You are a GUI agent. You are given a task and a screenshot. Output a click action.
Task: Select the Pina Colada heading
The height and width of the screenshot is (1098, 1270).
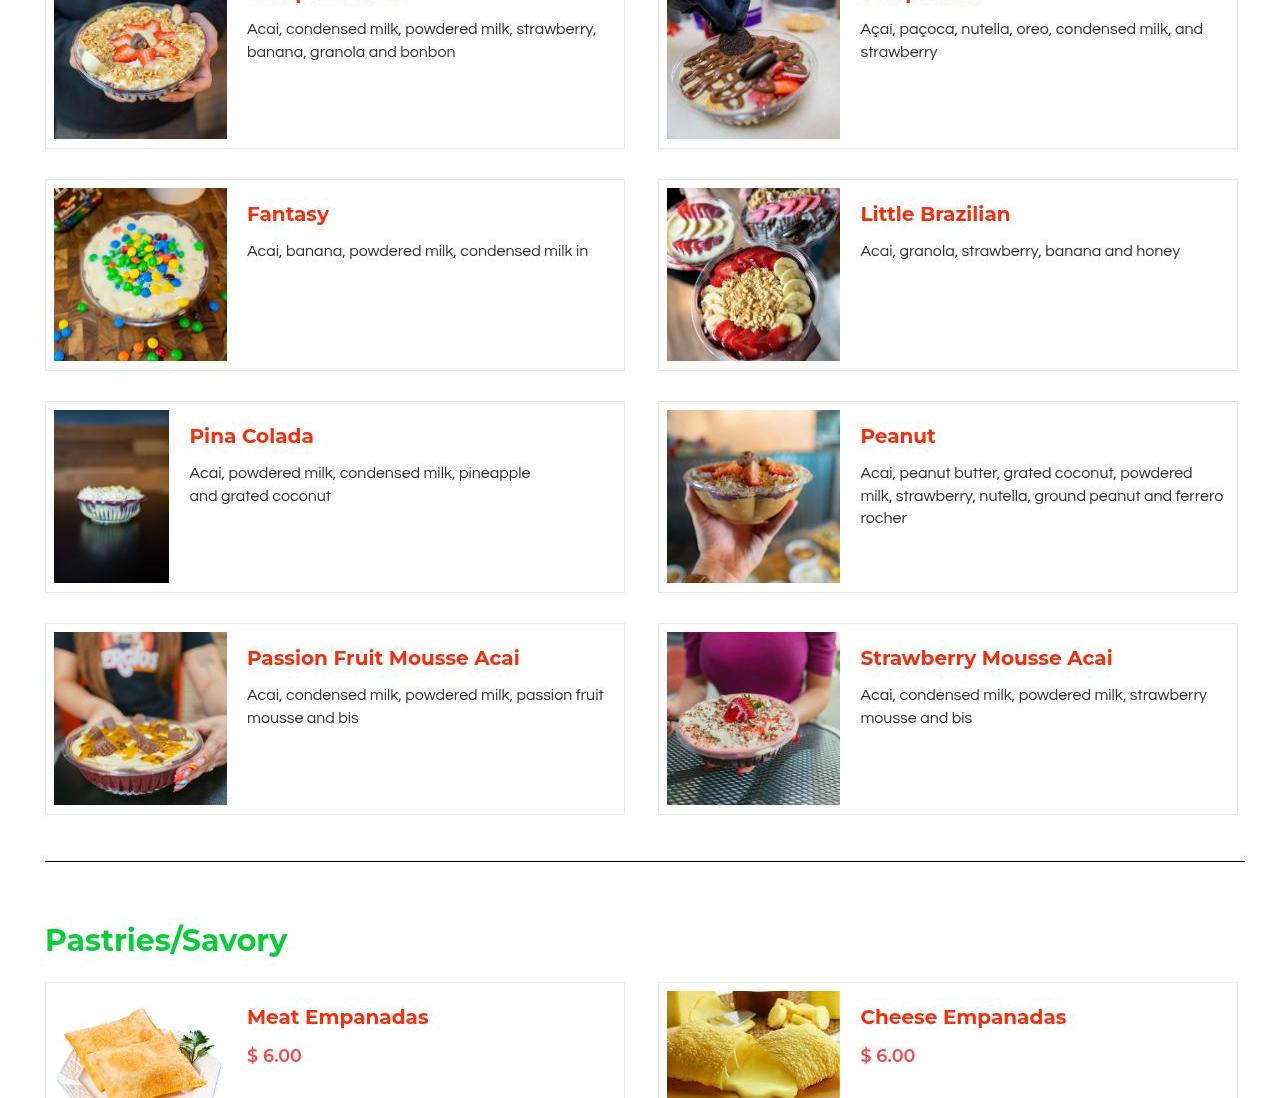pyautogui.click(x=251, y=436)
